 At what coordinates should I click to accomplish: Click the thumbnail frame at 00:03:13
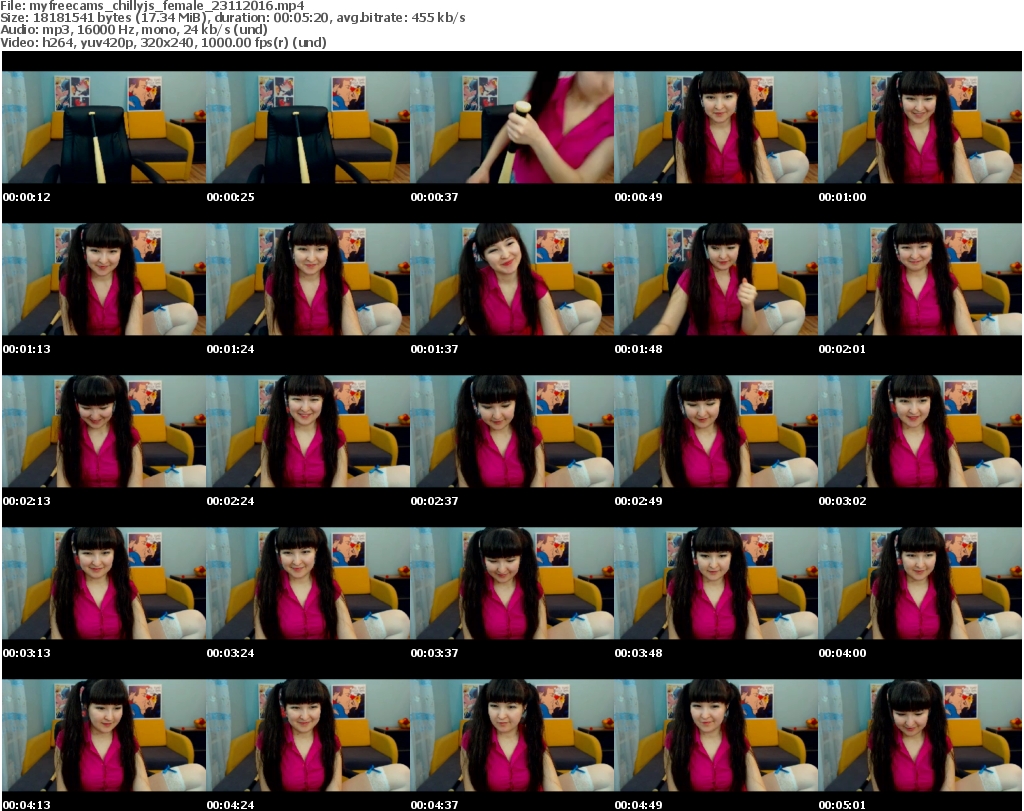tap(104, 584)
